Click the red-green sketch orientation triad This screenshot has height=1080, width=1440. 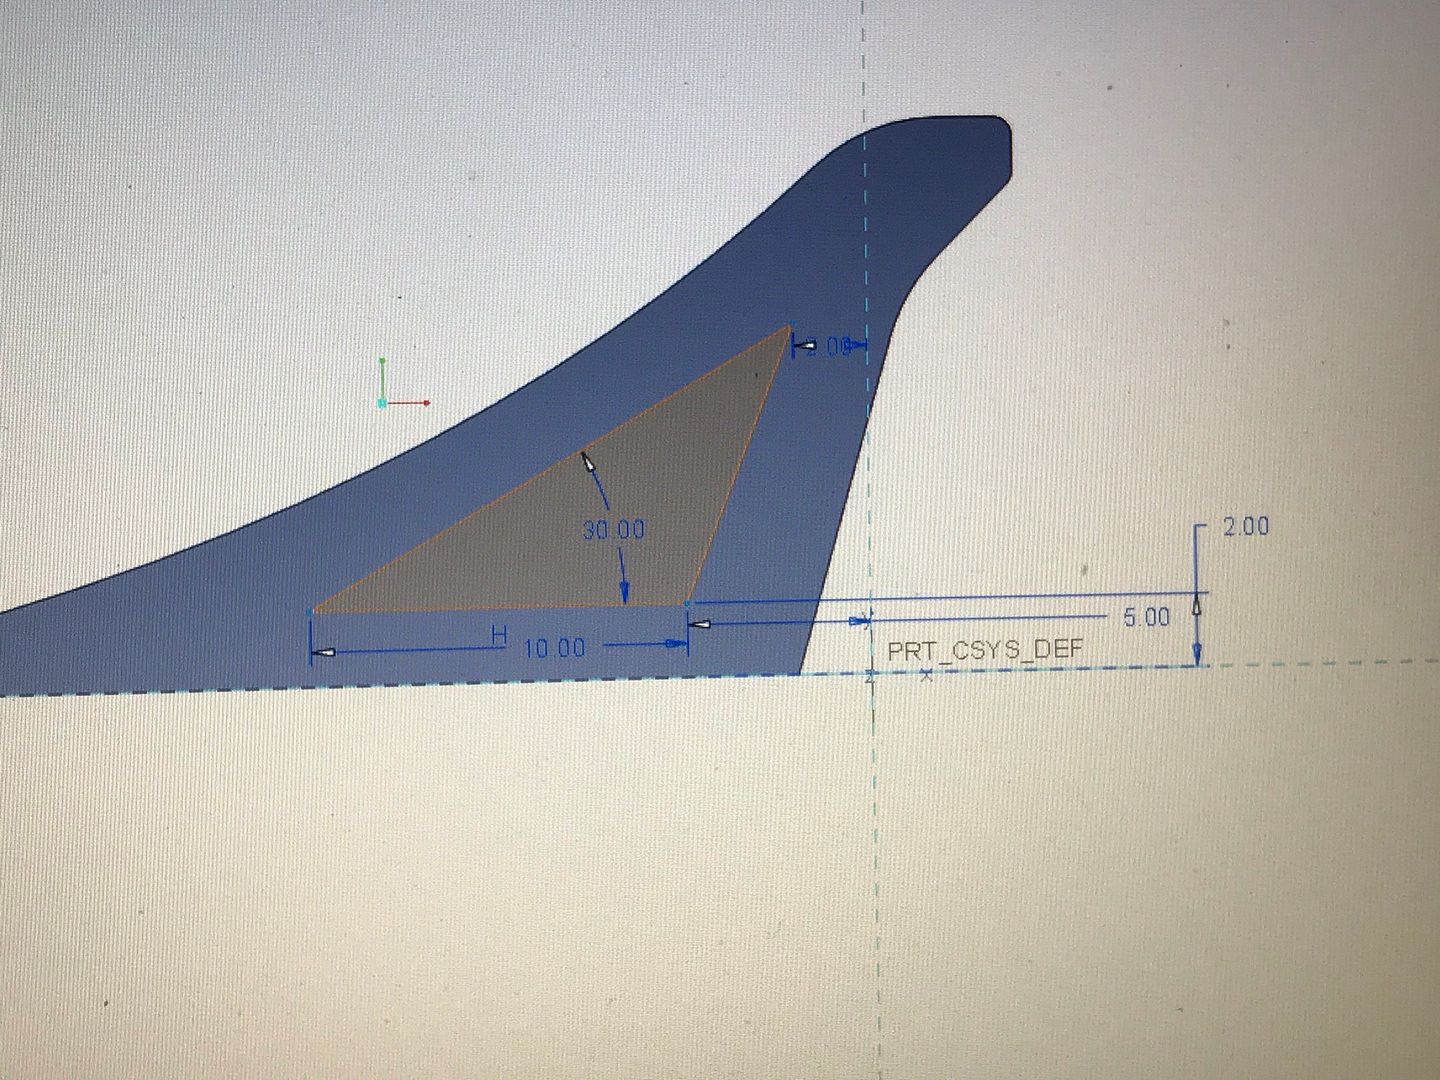pyautogui.click(x=384, y=400)
